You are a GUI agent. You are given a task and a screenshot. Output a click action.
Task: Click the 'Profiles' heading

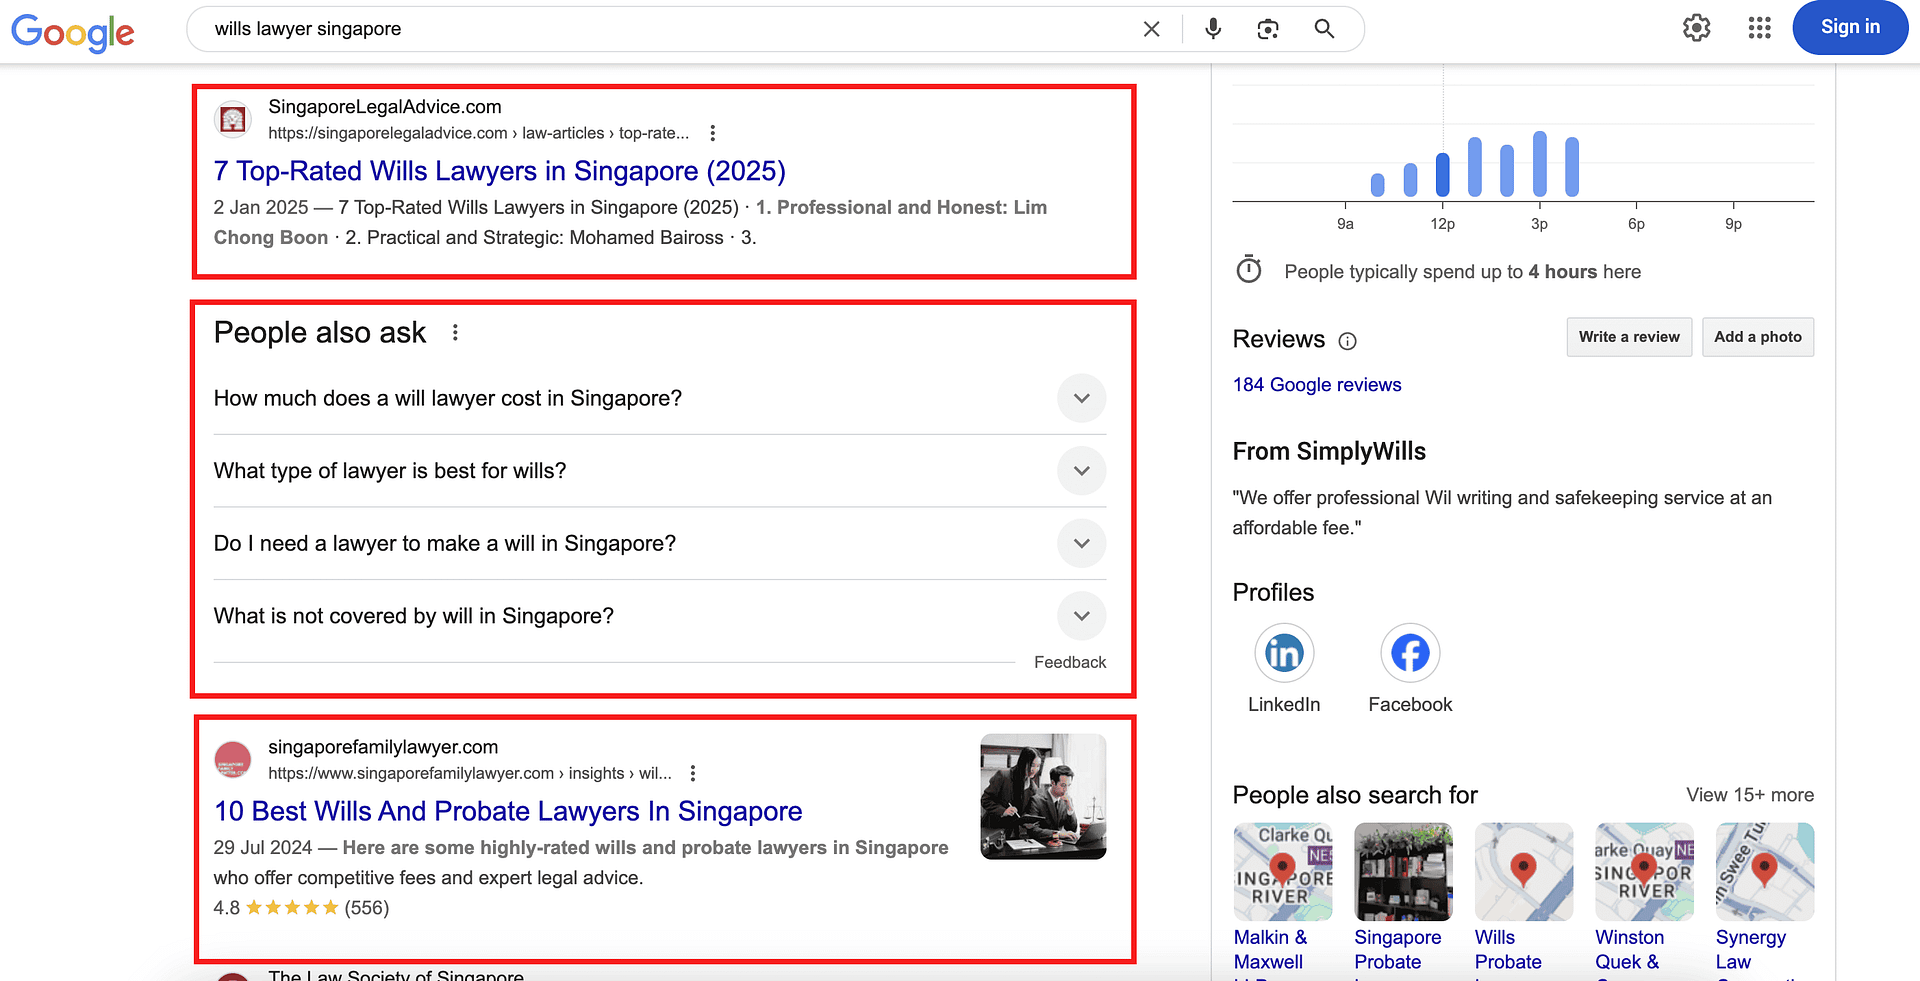click(x=1273, y=592)
